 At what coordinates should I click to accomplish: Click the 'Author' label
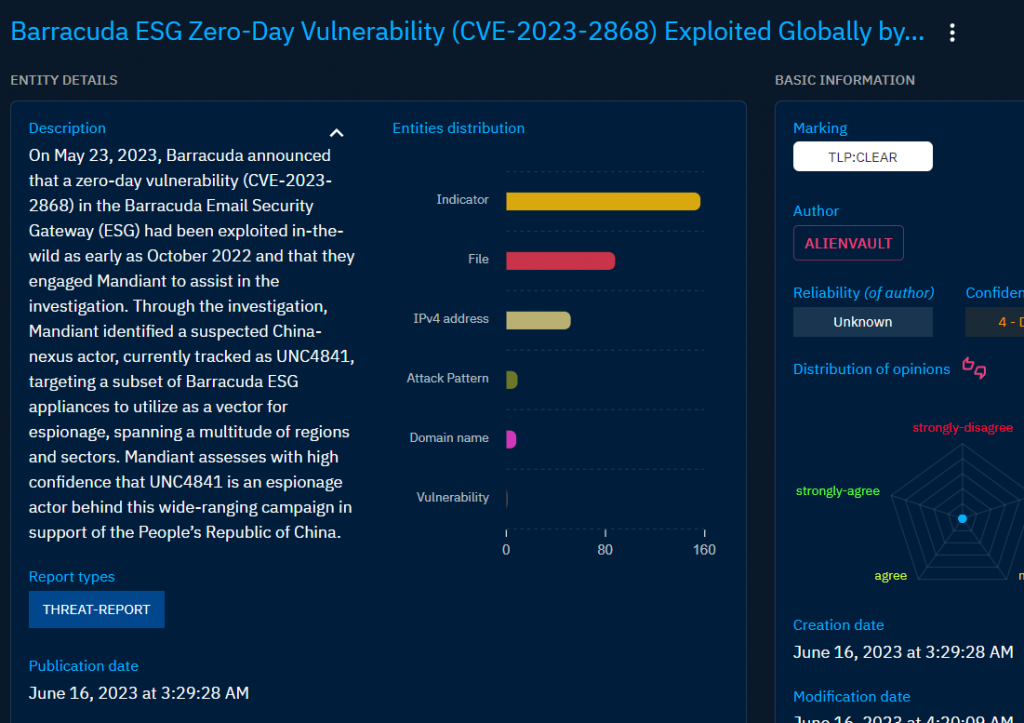(x=816, y=211)
